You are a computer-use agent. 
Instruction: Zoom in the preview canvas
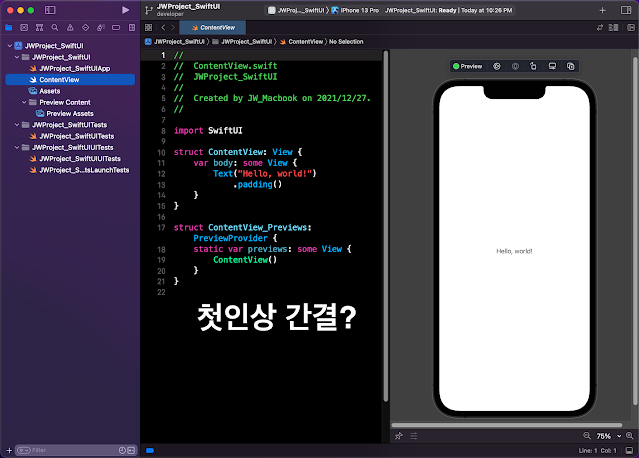630,436
